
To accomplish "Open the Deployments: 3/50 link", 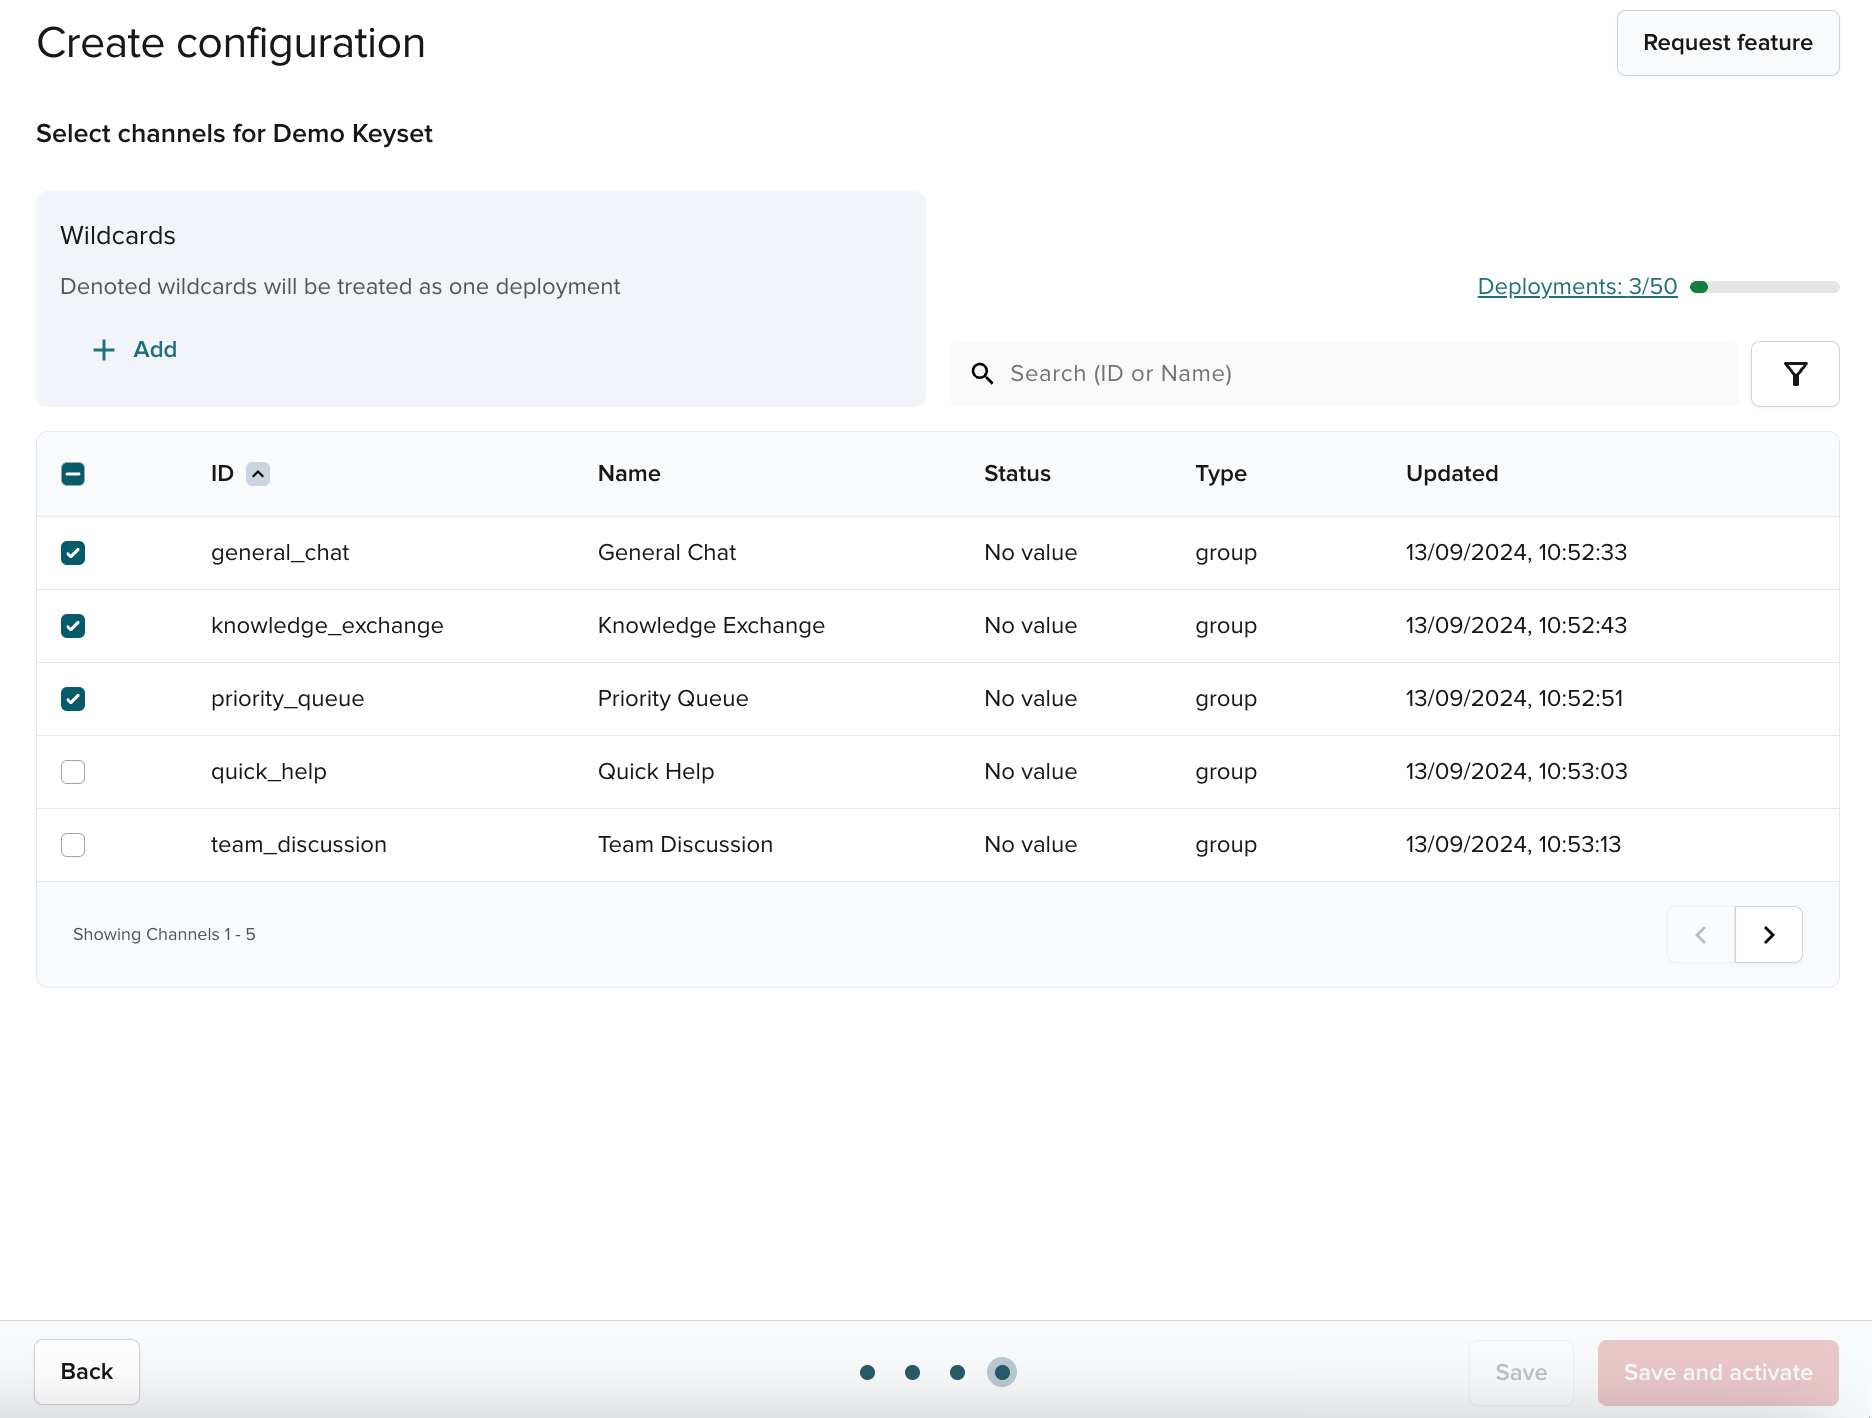I will 1577,287.
